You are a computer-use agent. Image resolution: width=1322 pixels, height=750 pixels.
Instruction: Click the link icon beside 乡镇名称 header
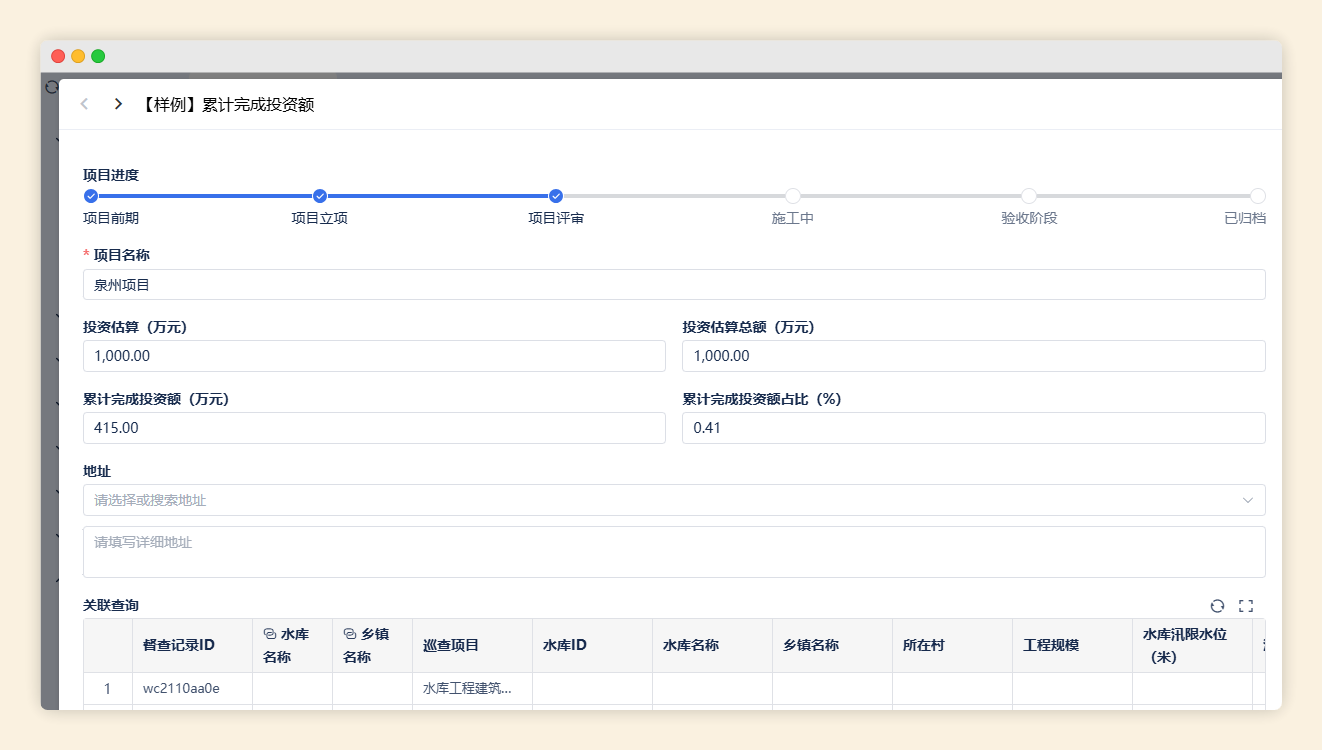tap(349, 634)
